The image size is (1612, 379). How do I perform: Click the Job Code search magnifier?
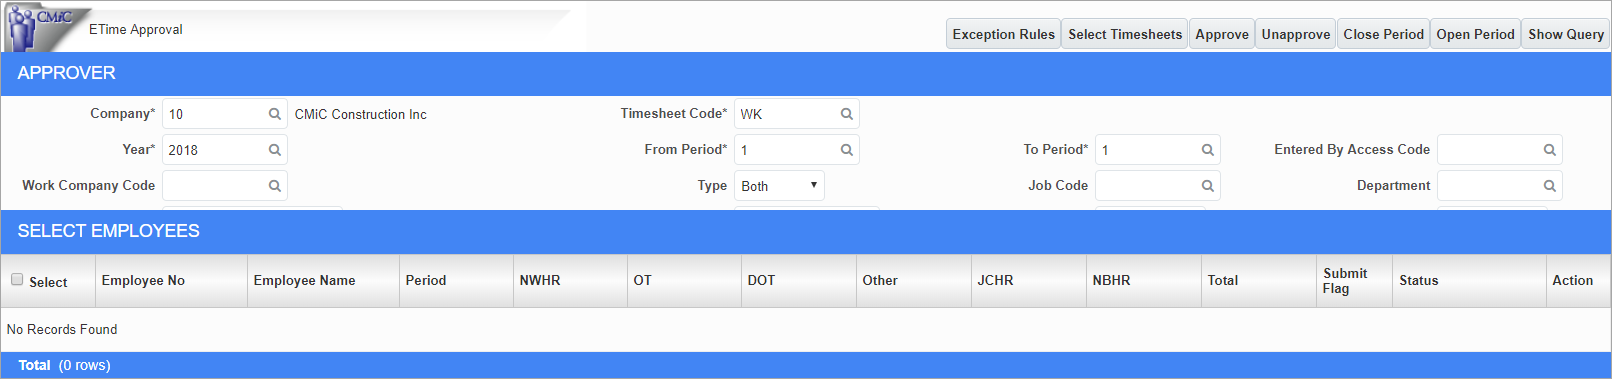point(1207,186)
